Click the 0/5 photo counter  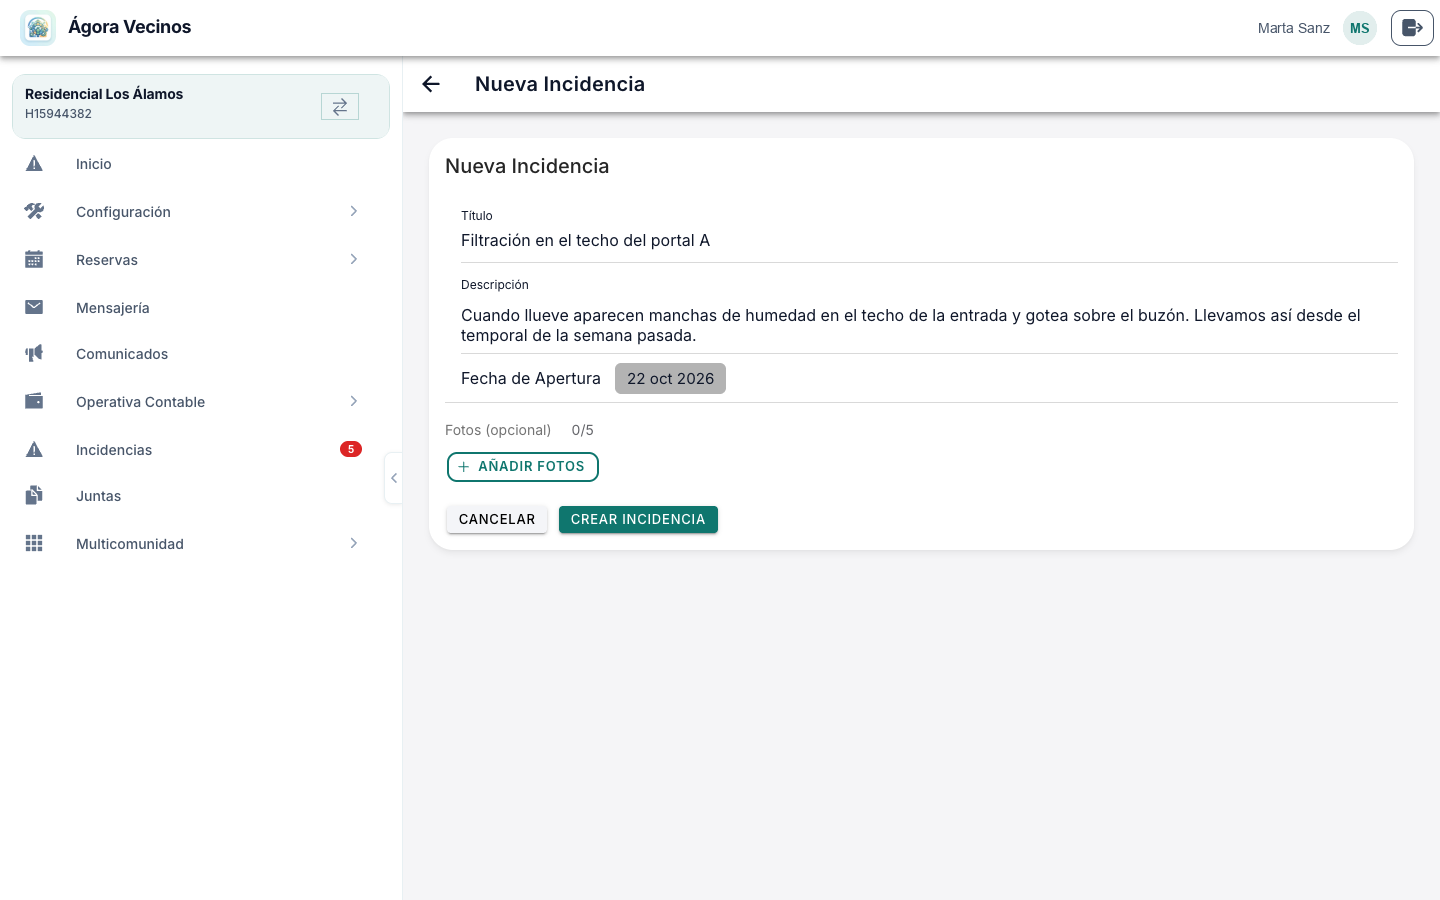pos(583,430)
